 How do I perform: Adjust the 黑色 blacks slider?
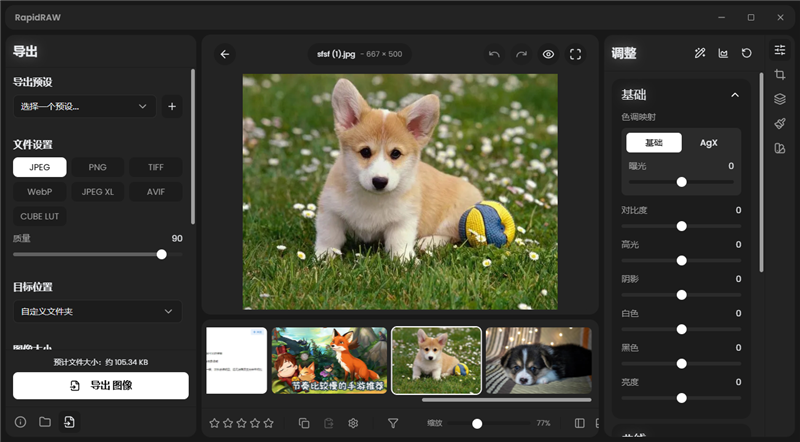click(681, 364)
